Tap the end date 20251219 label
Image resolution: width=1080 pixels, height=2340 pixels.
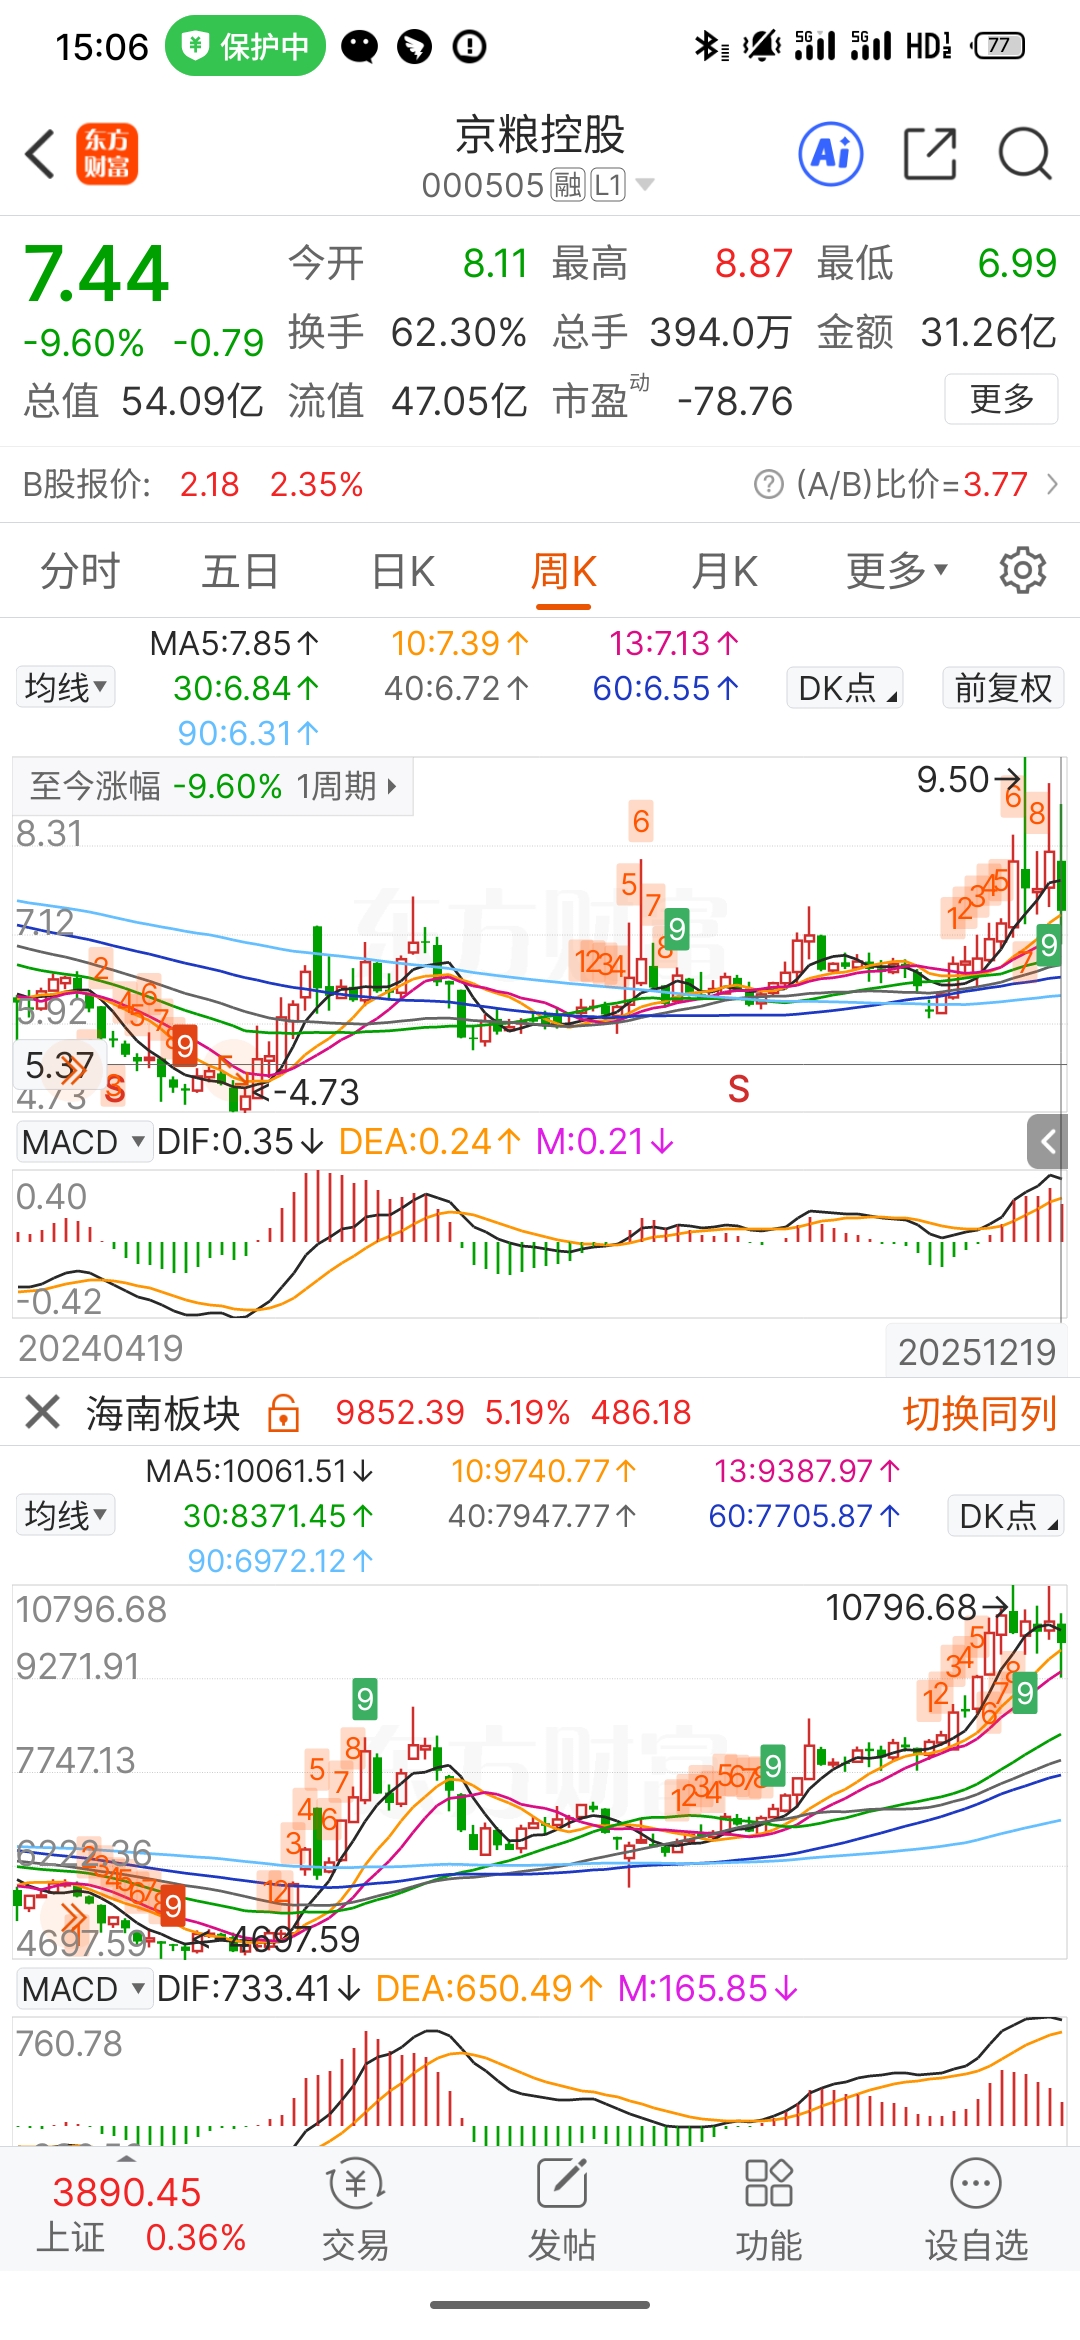click(976, 1352)
